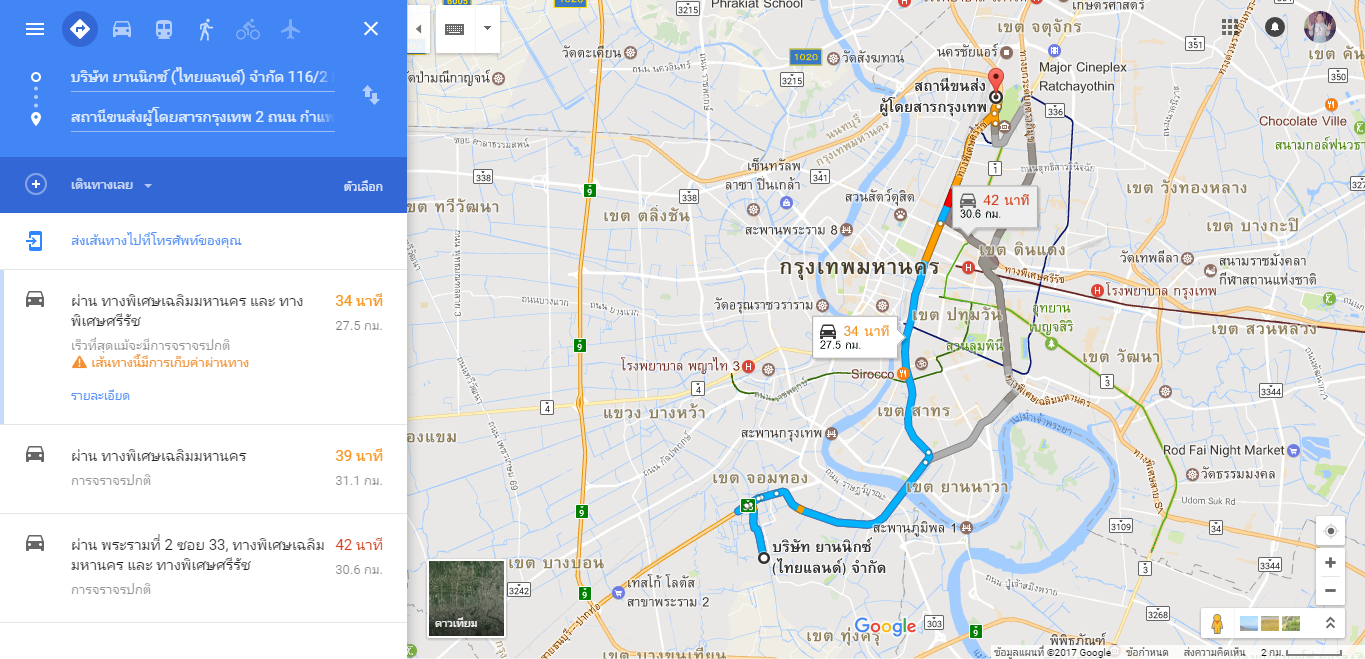1365x659 pixels.
Task: Select driving travel mode car icon
Action: 122,29
